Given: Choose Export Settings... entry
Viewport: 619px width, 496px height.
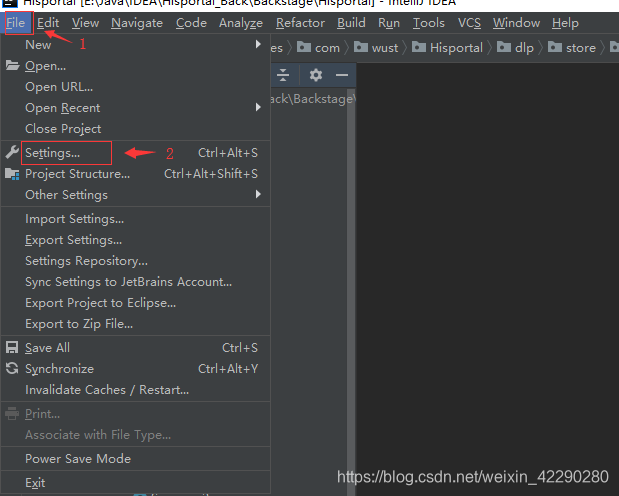Looking at the screenshot, I should (135, 240).
